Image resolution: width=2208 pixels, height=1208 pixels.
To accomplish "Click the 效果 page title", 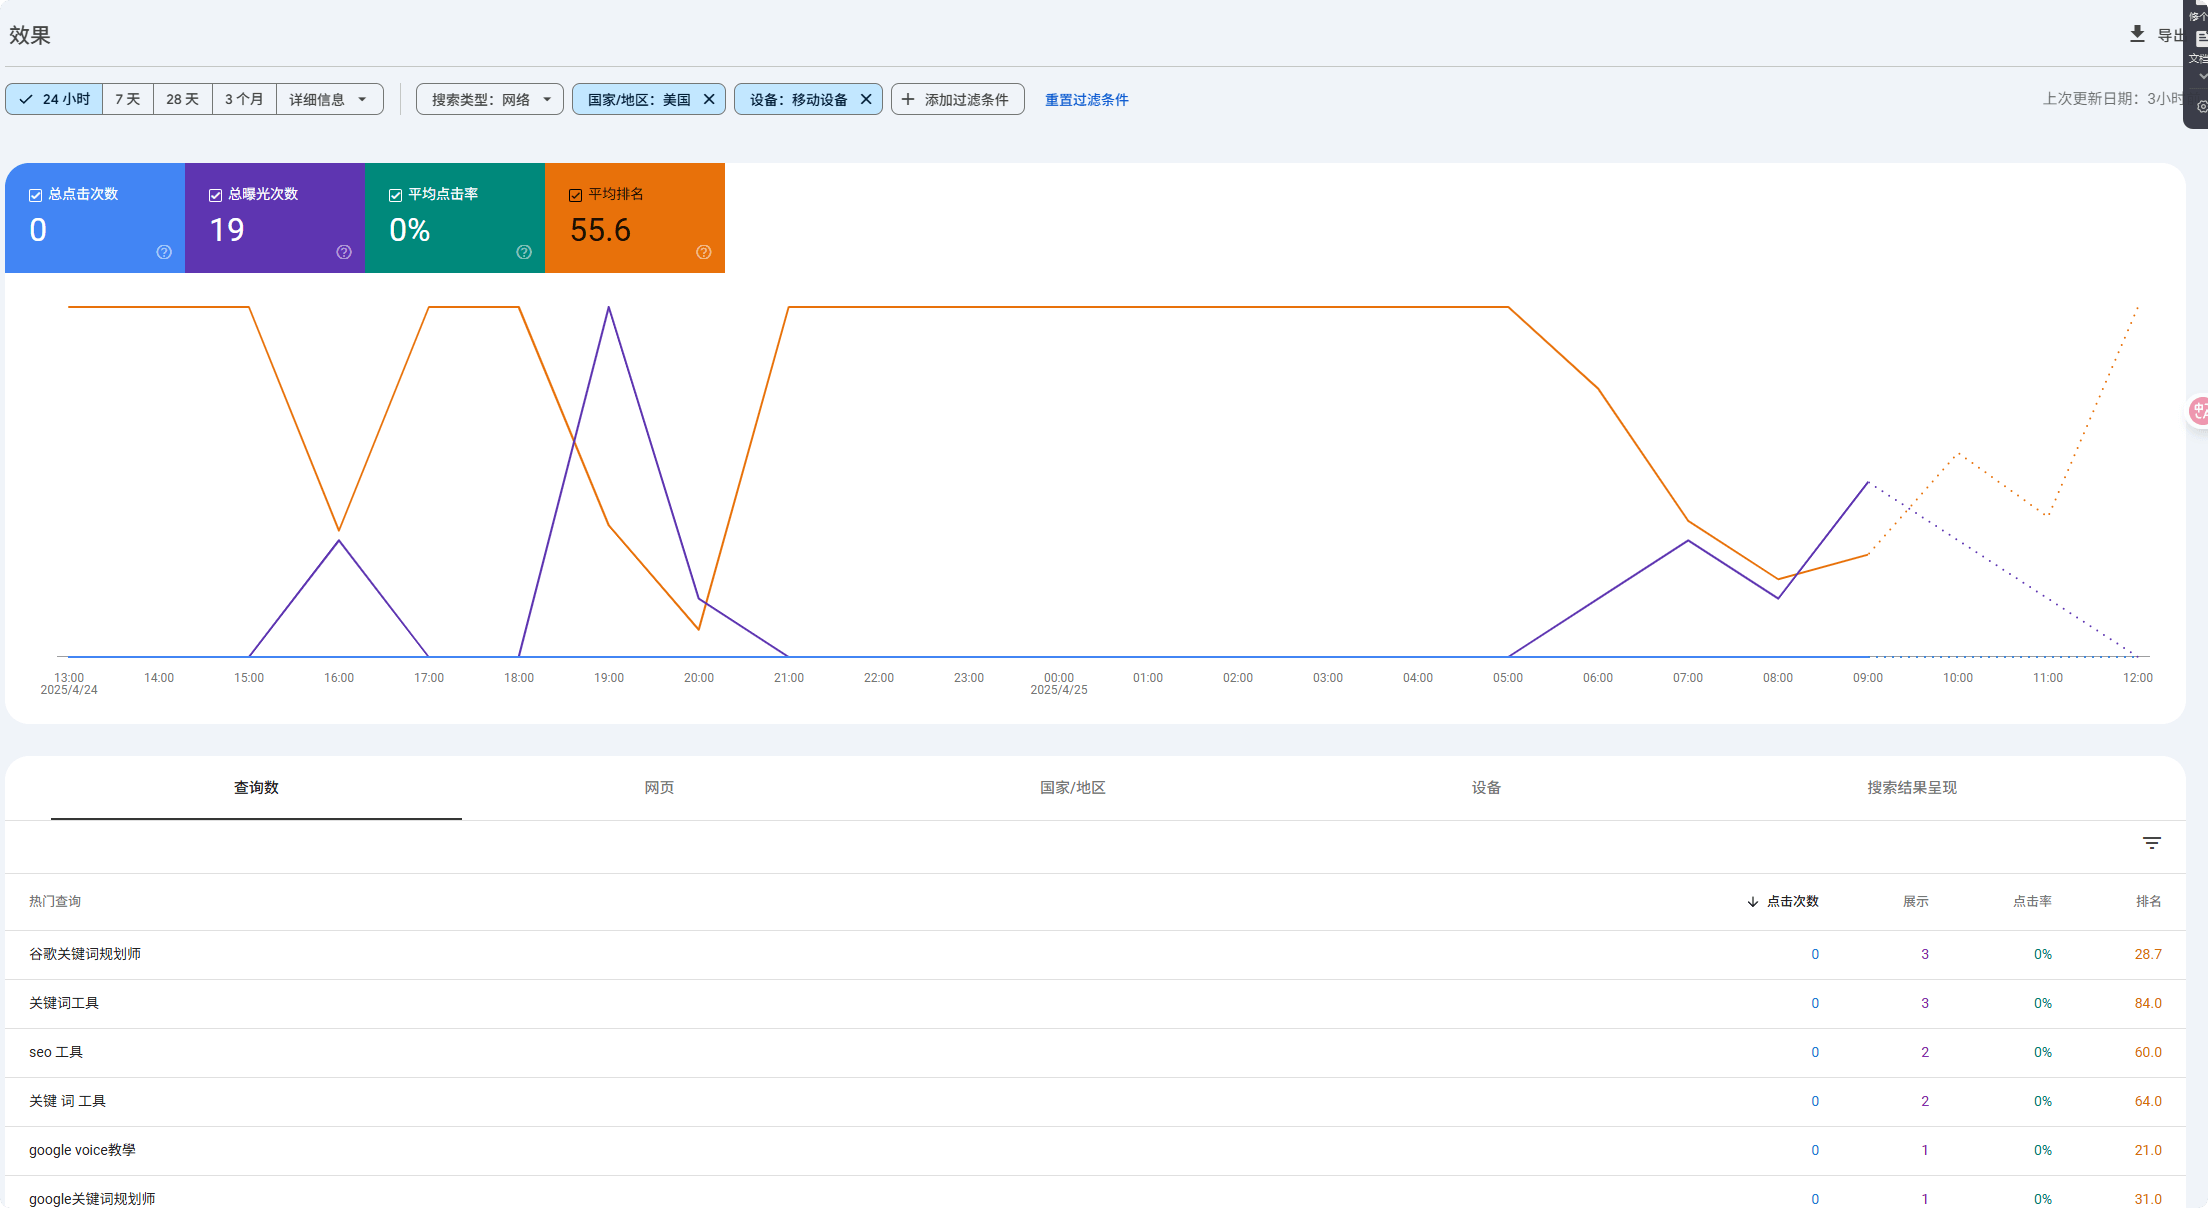I will click(x=30, y=35).
